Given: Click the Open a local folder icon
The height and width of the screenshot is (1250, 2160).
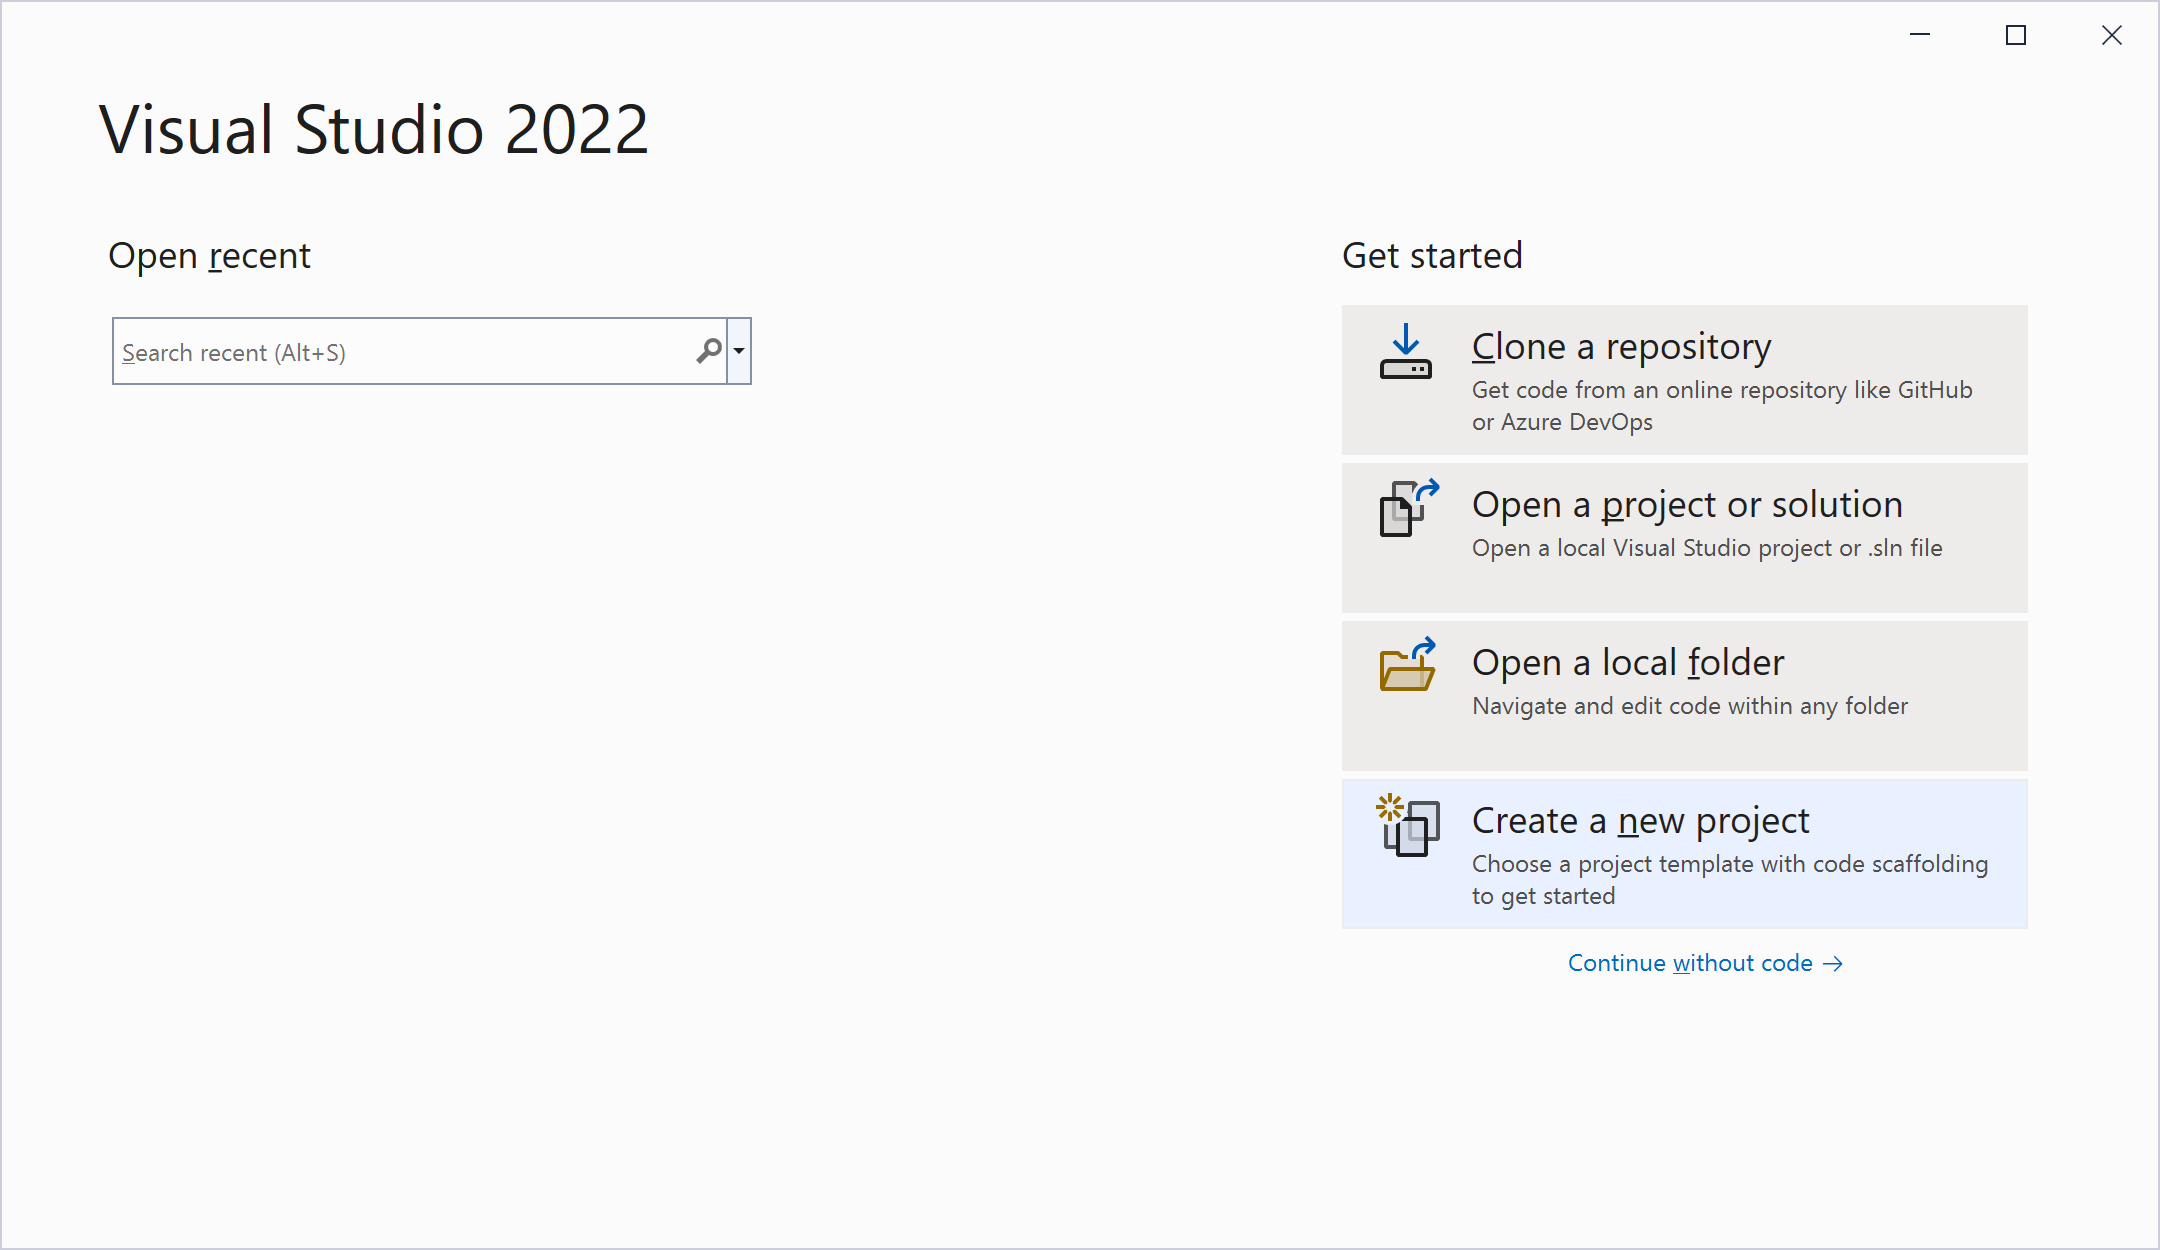Looking at the screenshot, I should 1408,665.
